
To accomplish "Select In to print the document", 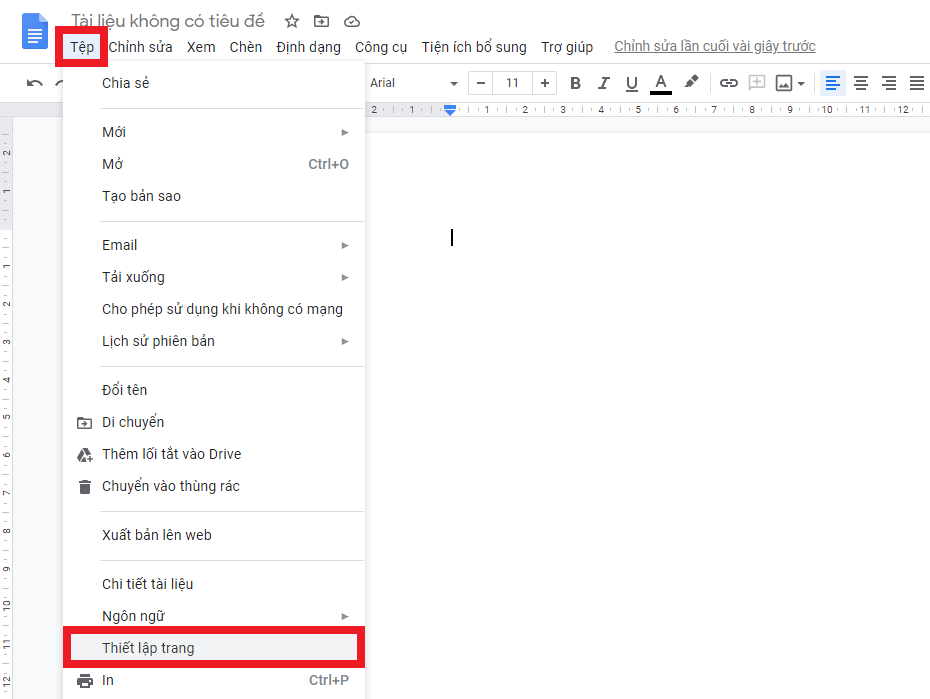I will pyautogui.click(x=214, y=681).
